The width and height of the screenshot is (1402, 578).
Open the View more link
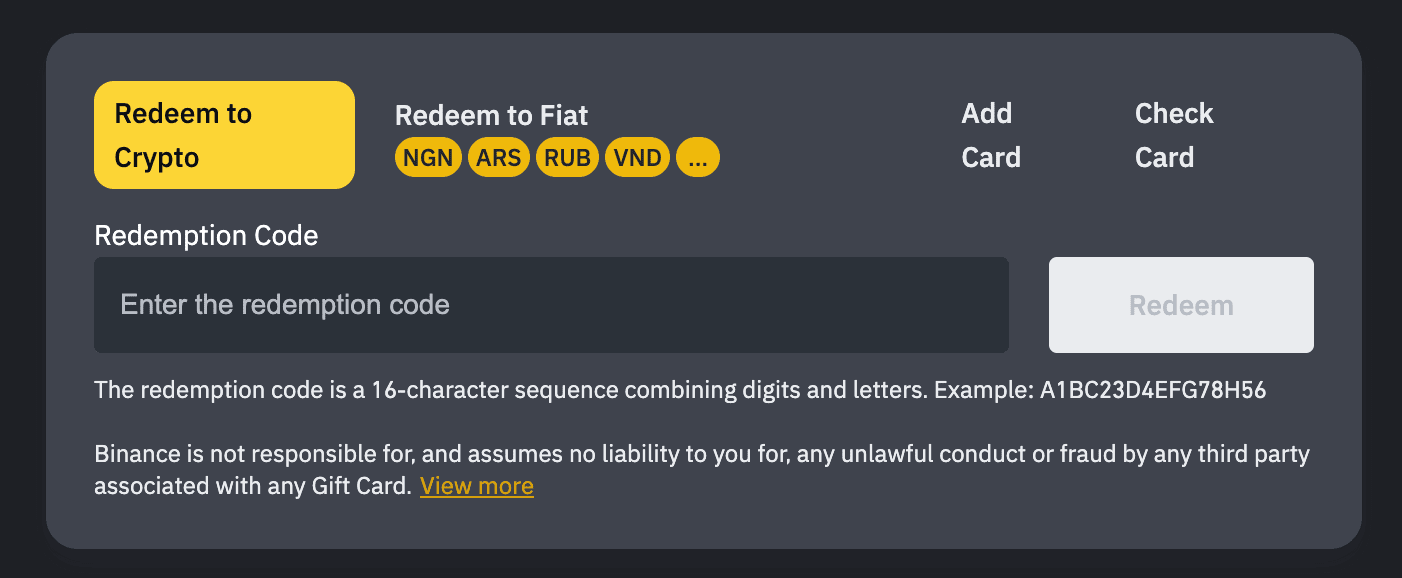[477, 487]
